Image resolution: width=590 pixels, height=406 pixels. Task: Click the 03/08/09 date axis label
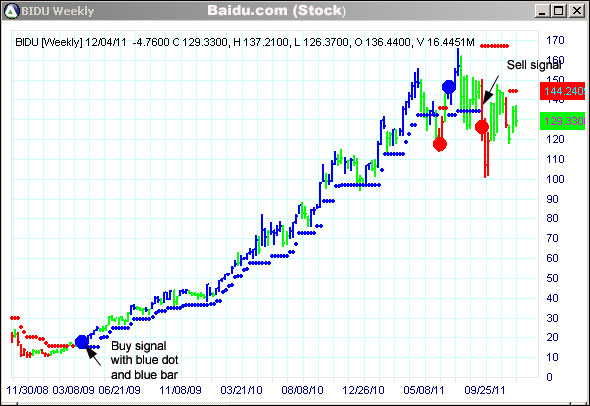point(73,390)
